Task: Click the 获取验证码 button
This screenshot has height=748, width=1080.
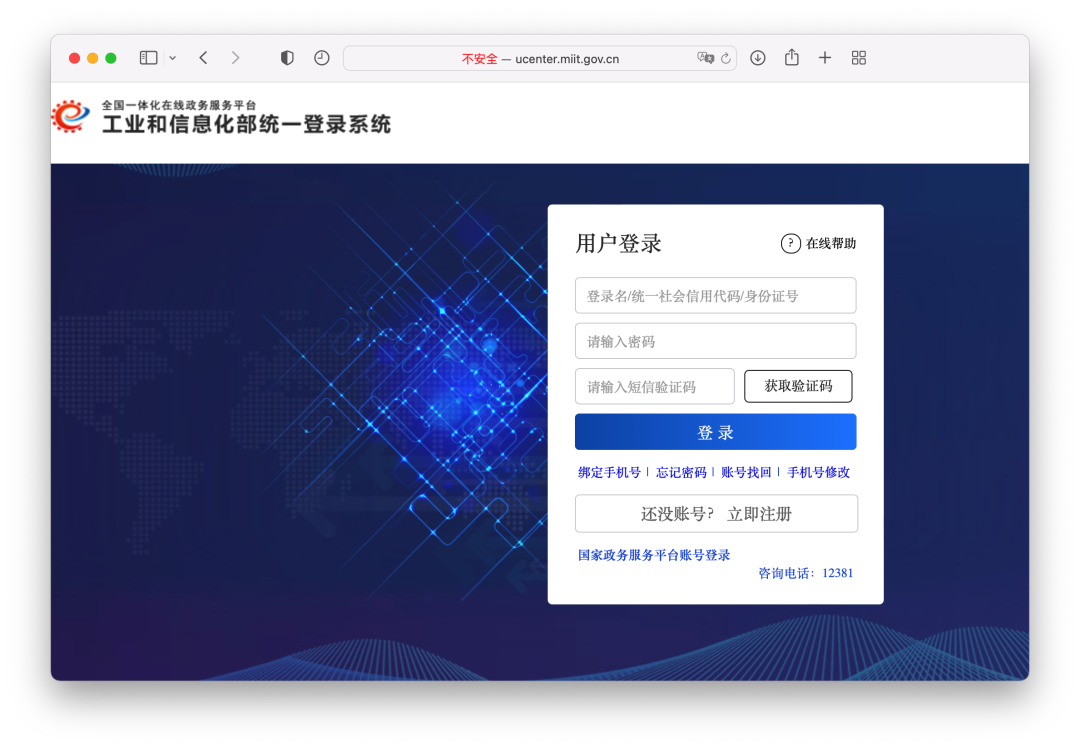Action: 798,386
